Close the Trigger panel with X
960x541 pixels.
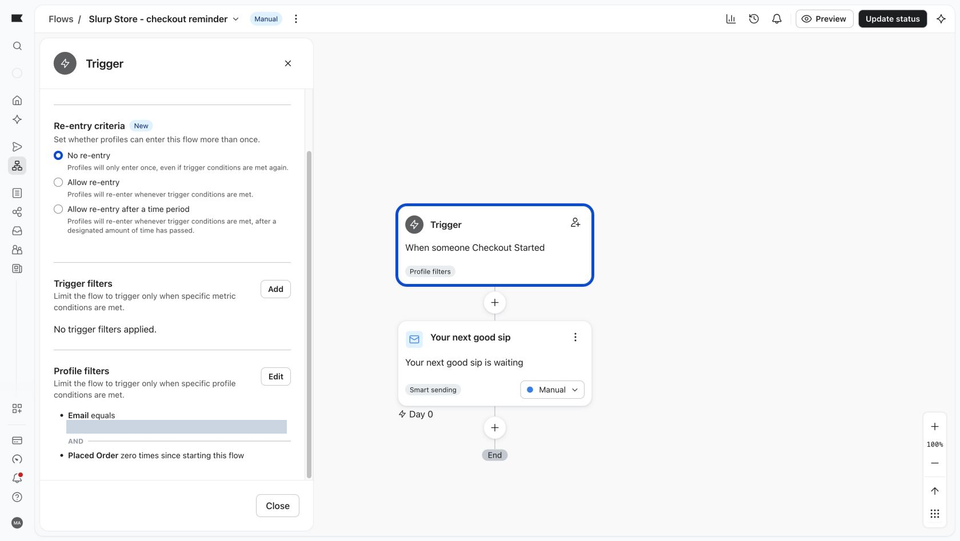(288, 64)
